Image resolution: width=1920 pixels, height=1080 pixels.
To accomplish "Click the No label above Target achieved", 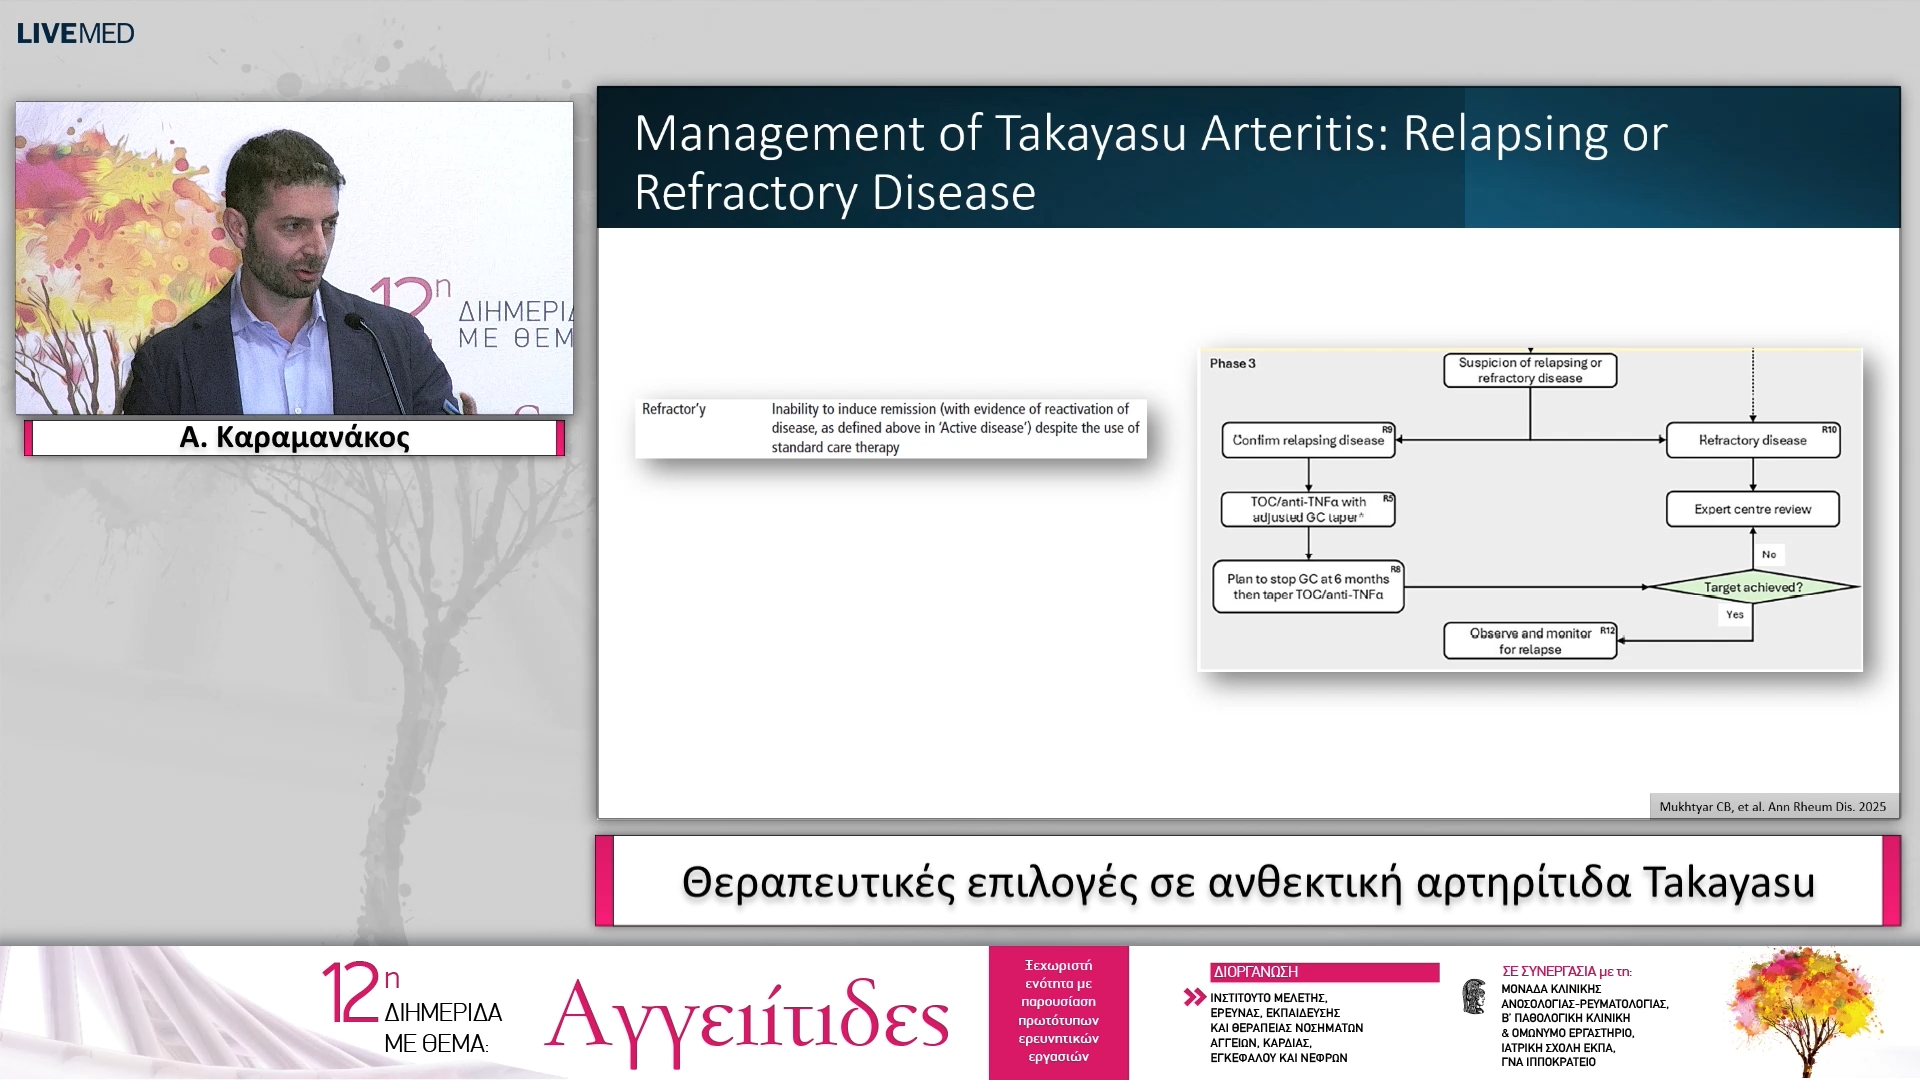I will [x=1769, y=554].
